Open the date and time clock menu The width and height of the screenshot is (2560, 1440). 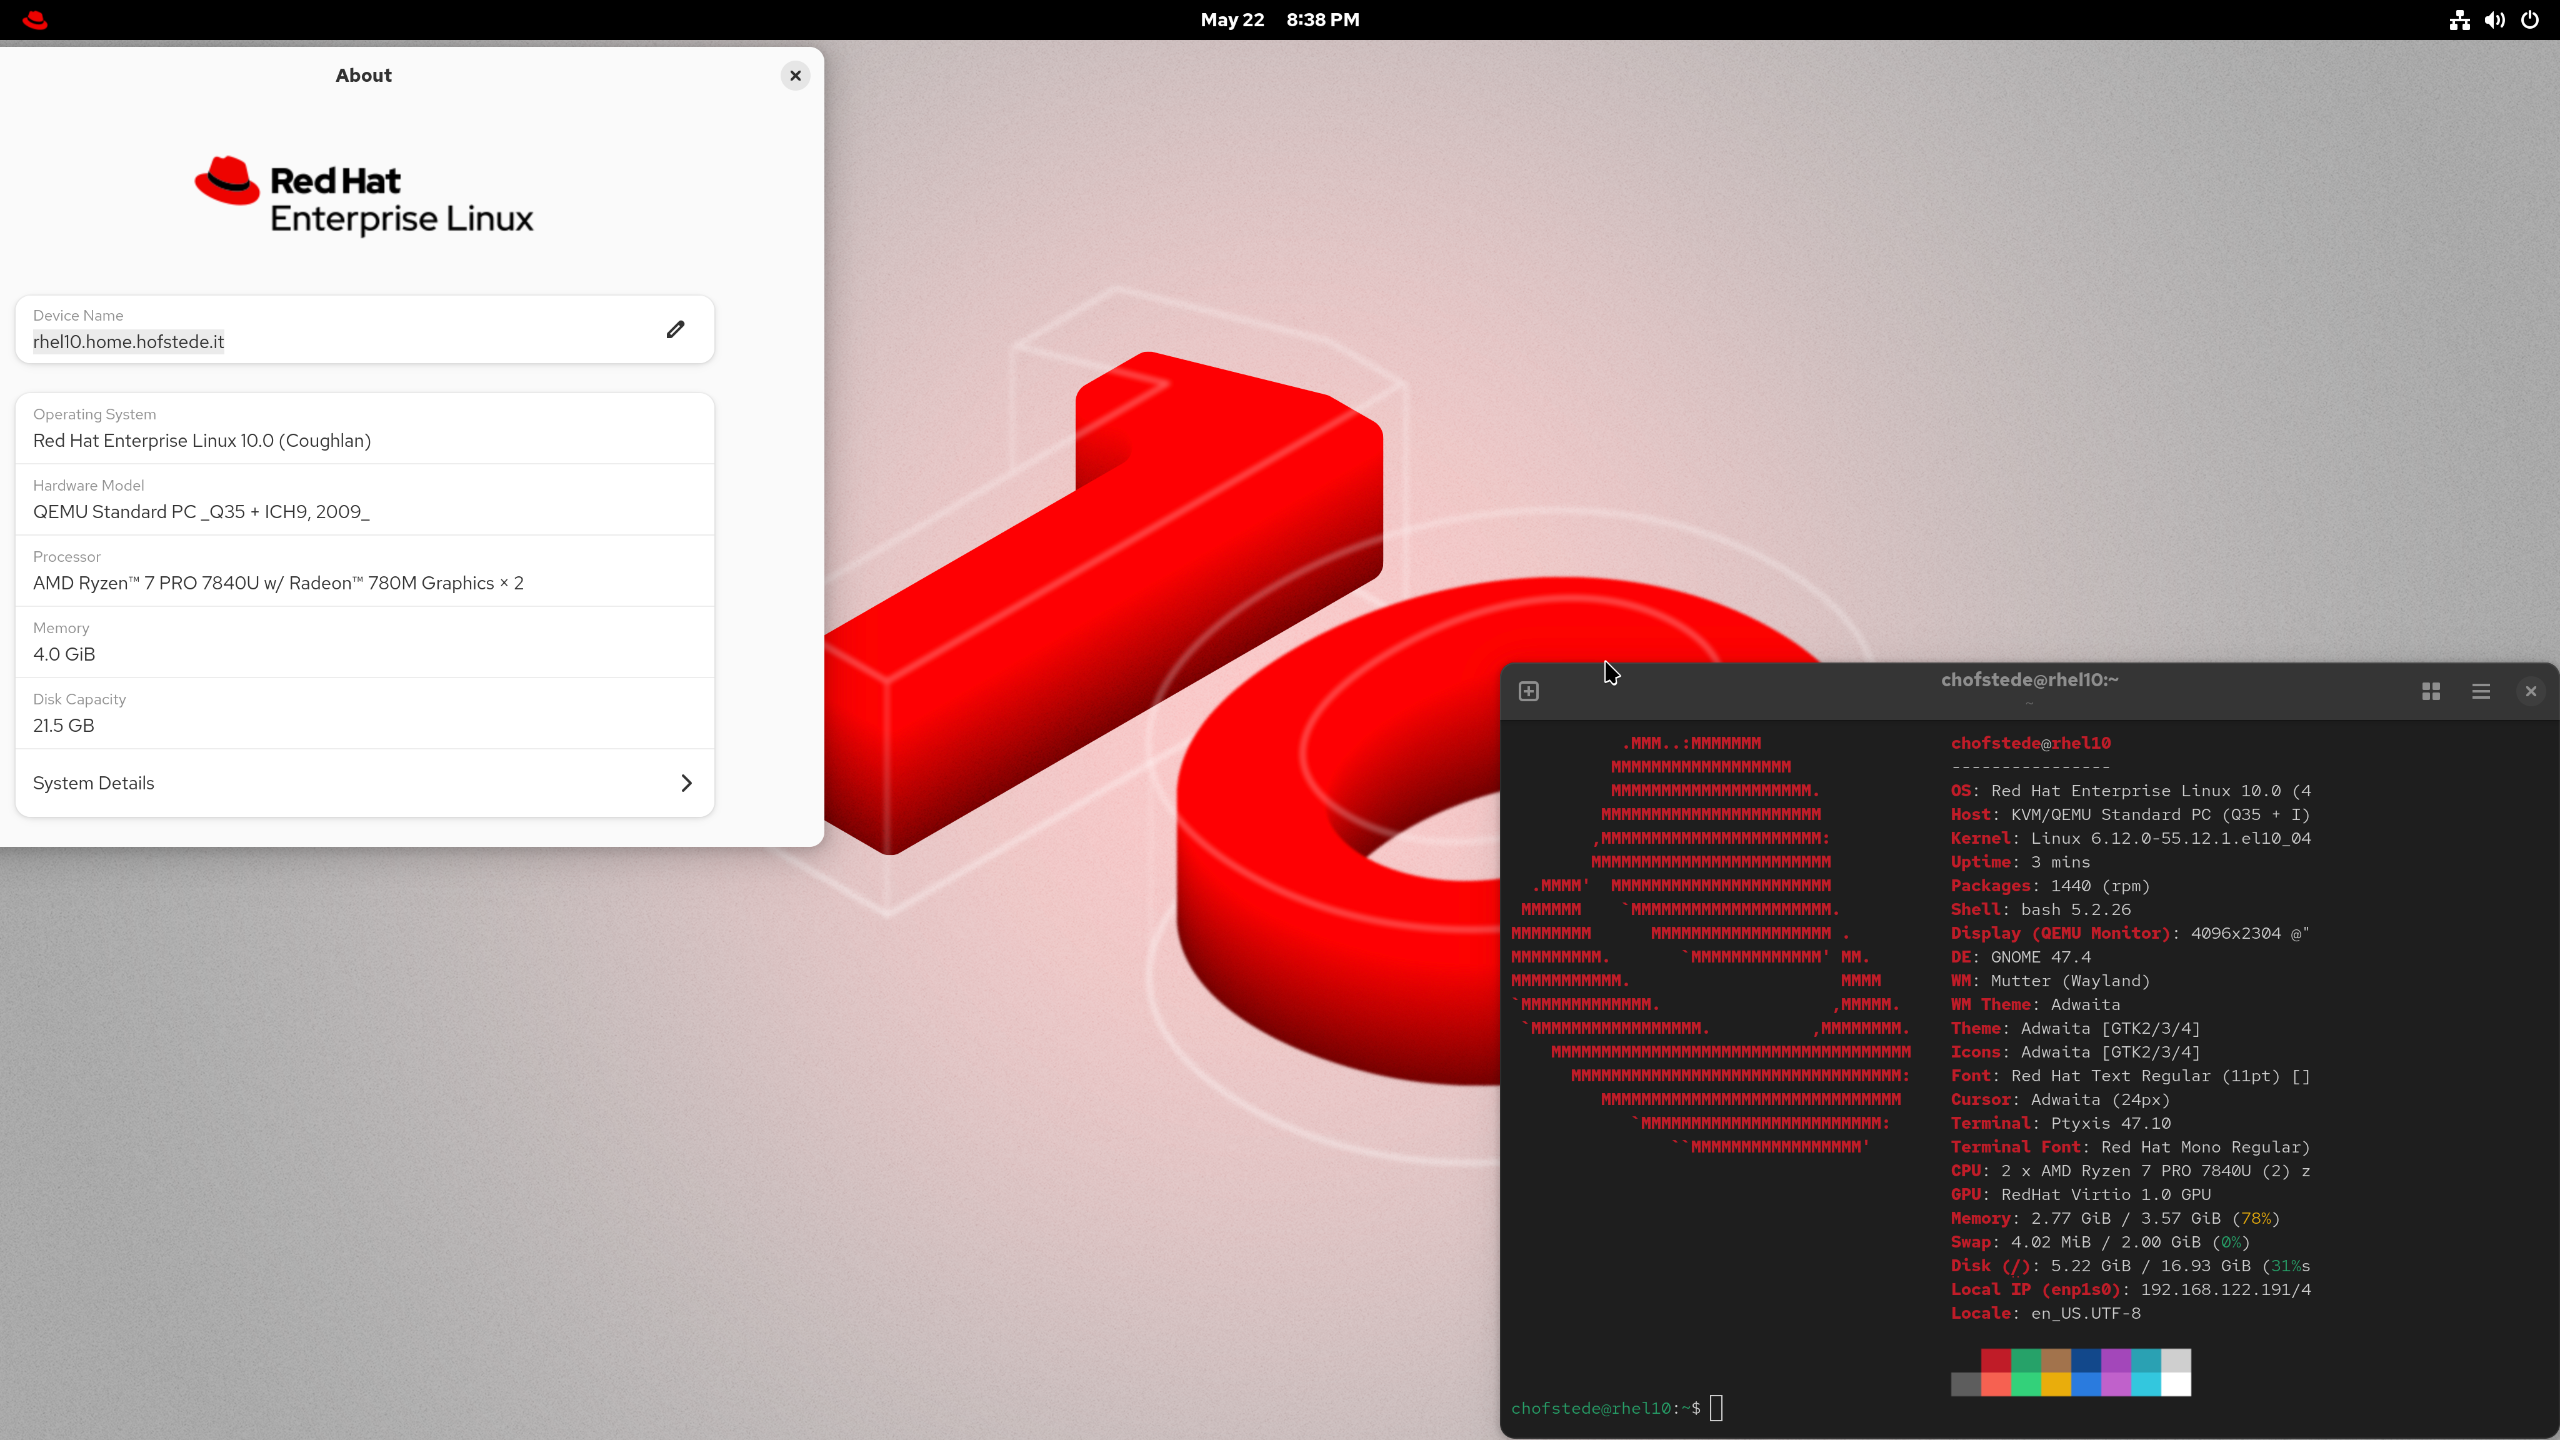[1279, 20]
